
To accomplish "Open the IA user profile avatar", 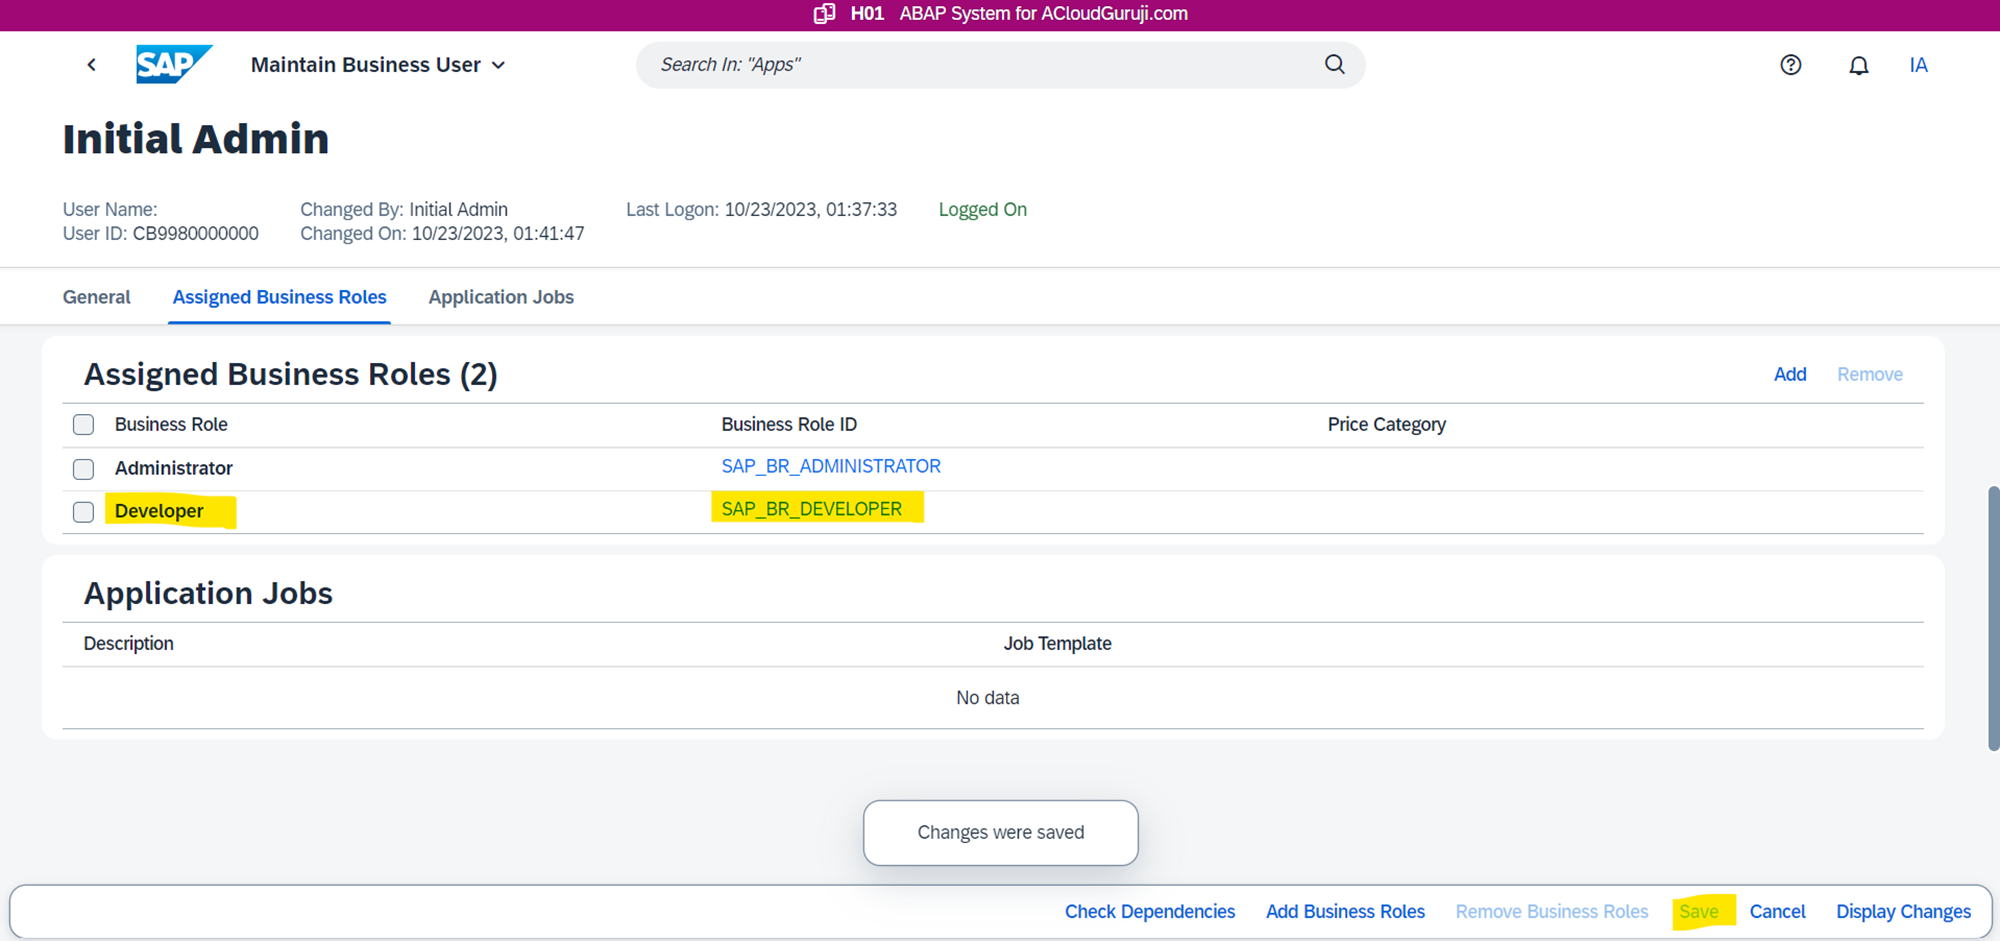I will coord(1917,65).
